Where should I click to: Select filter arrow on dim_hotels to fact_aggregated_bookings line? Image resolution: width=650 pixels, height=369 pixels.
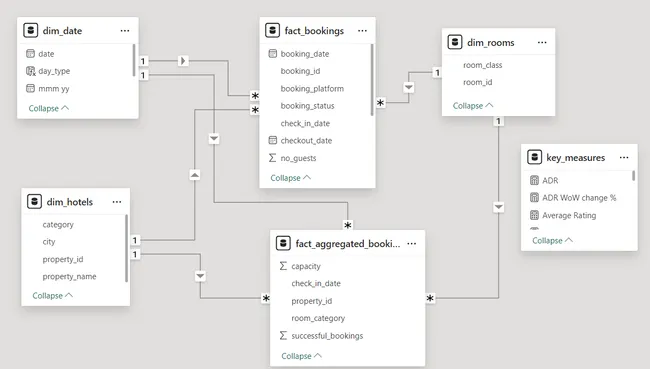pyautogui.click(x=200, y=276)
